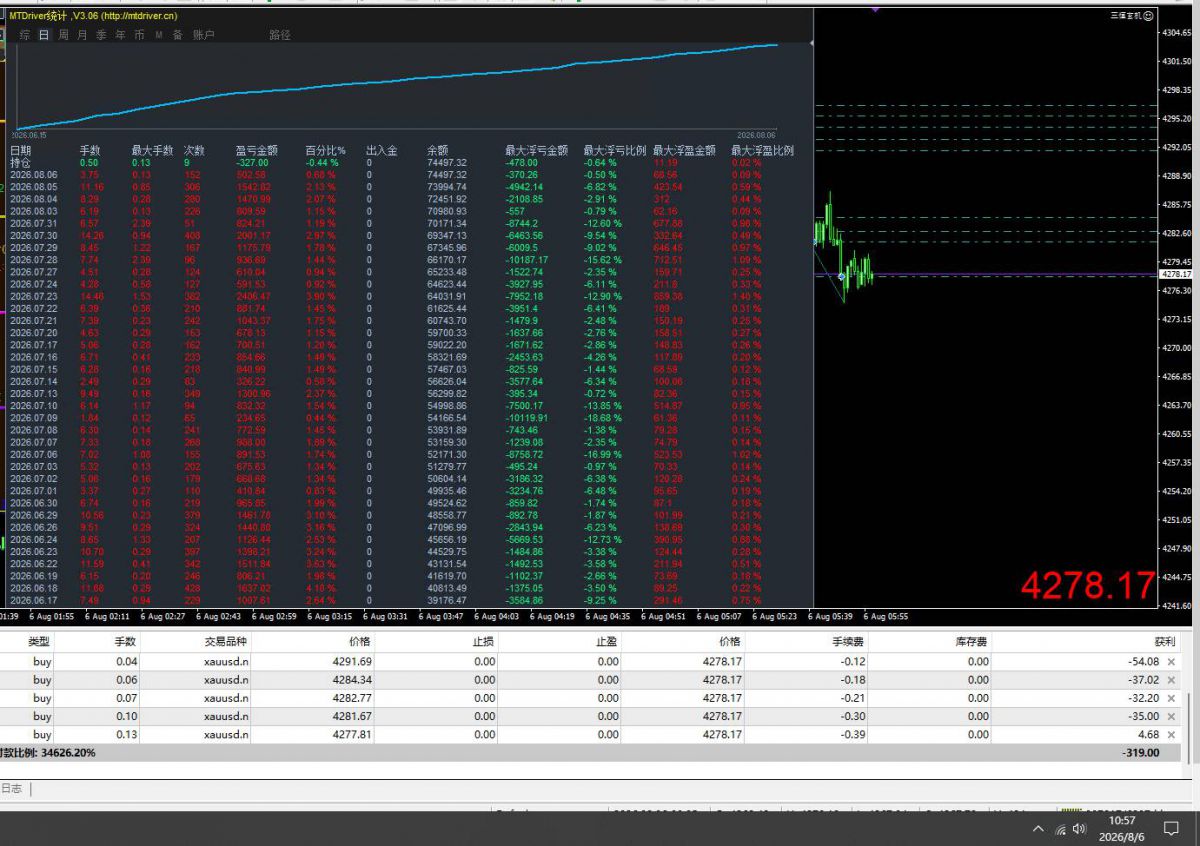Close the 4281.67 buy order via X
This screenshot has height=846, width=1200.
click(1171, 716)
